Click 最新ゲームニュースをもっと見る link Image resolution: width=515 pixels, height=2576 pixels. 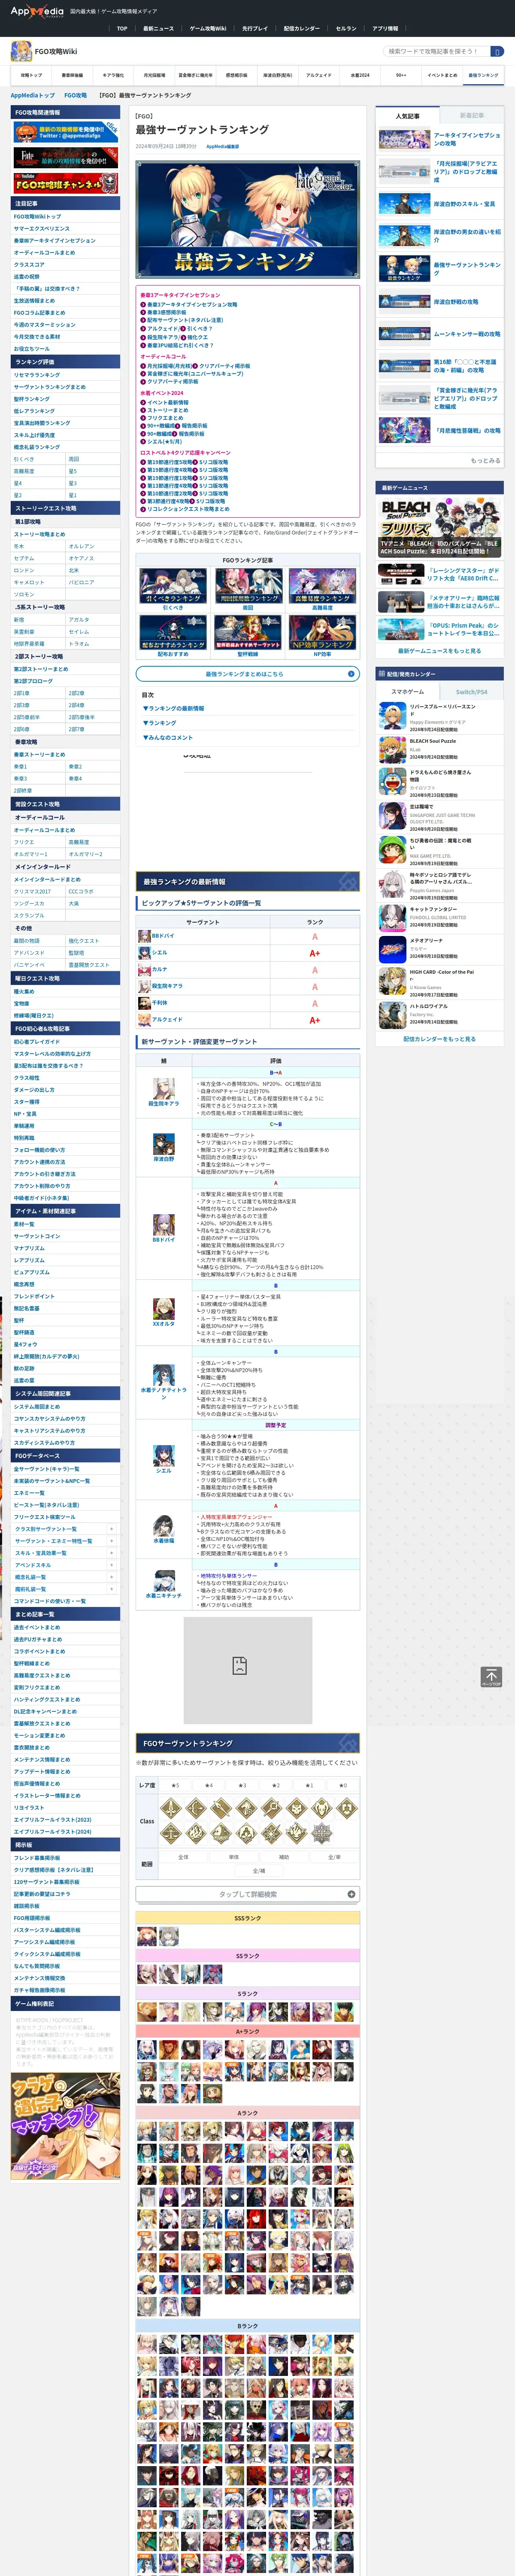440,650
